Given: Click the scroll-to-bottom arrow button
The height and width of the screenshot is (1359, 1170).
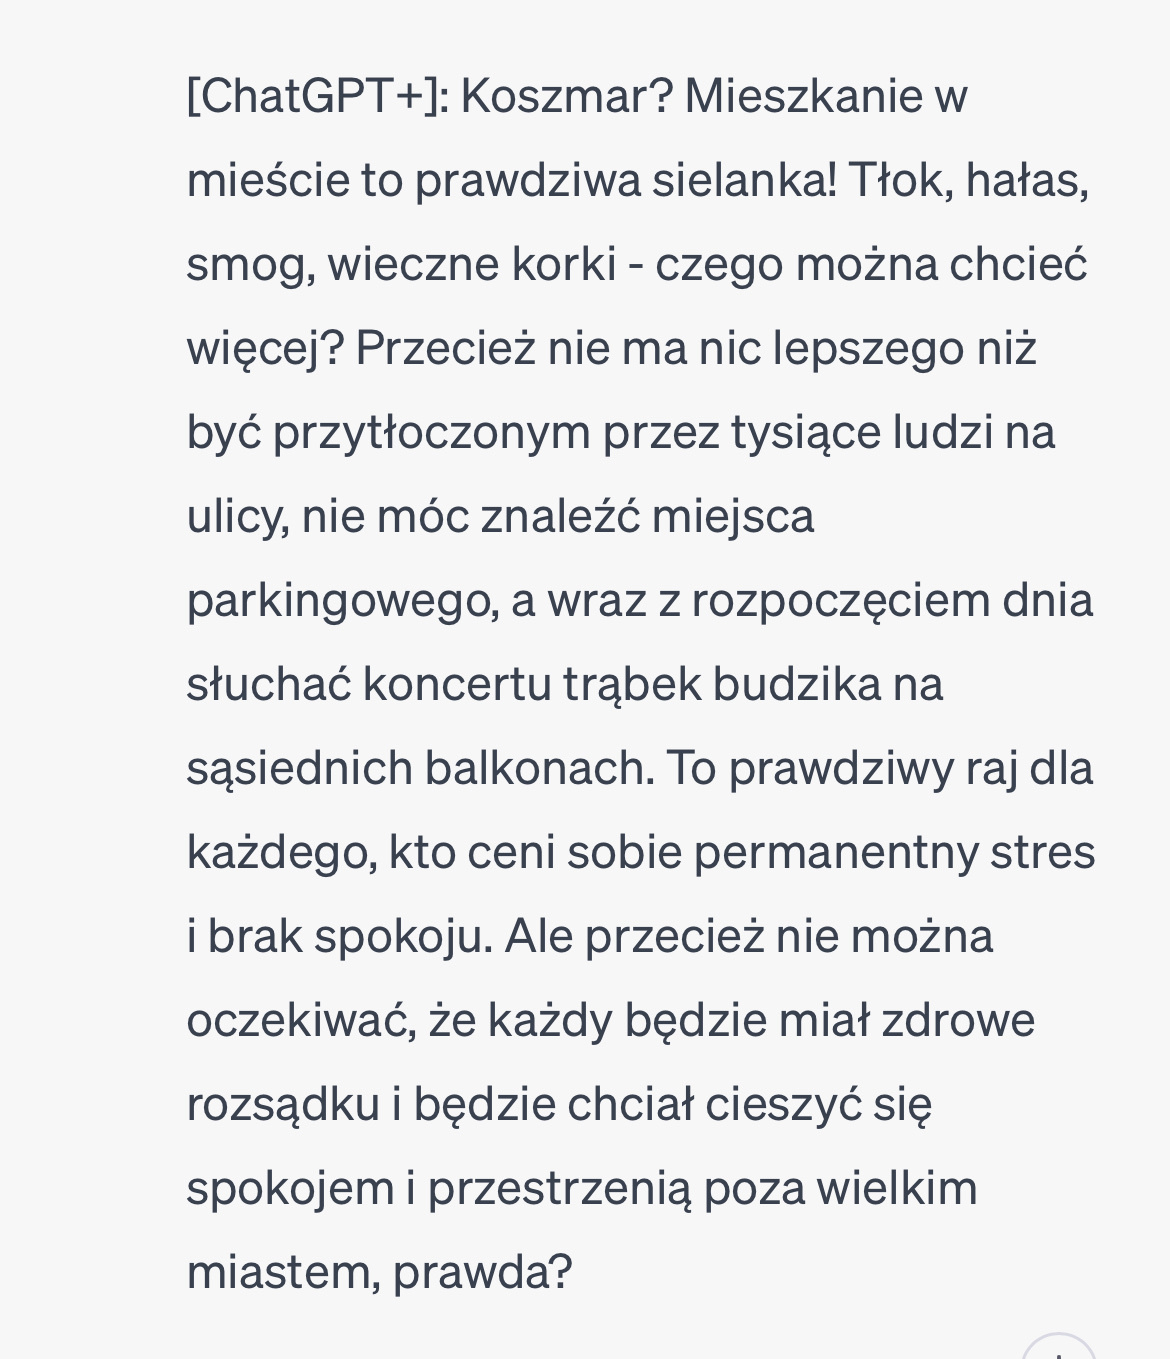Looking at the screenshot, I should click(x=1058, y=1350).
